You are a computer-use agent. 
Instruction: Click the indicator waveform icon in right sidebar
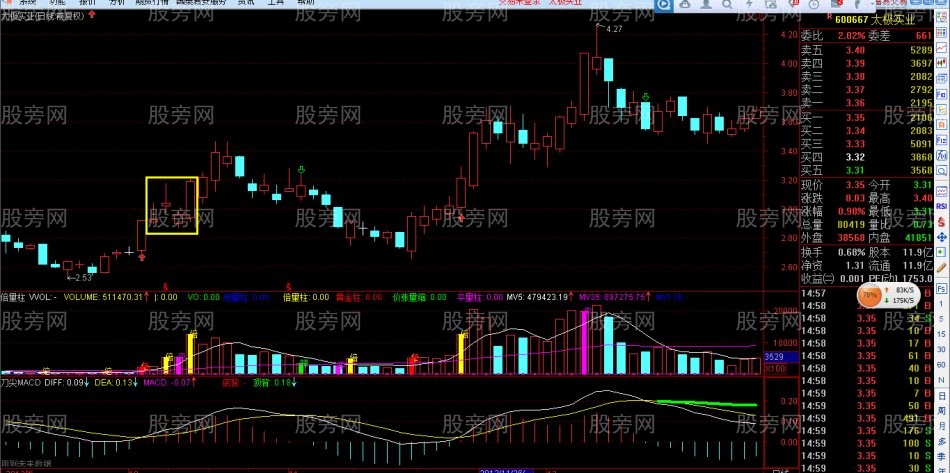click(942, 190)
